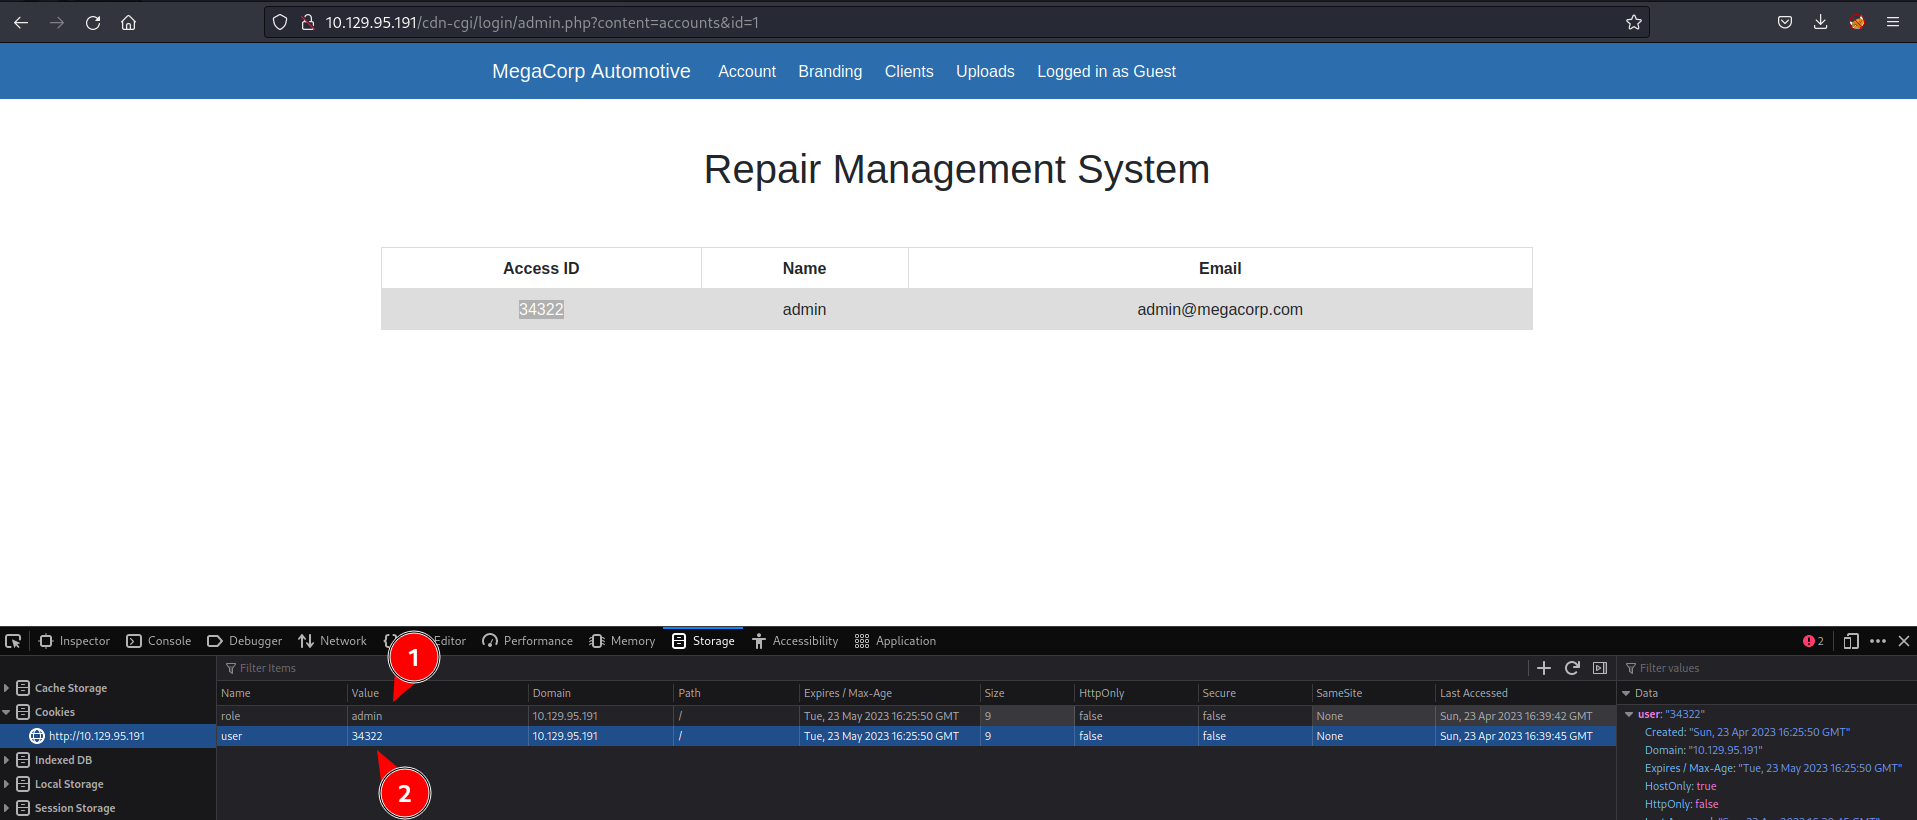Click the browser Back arrow
This screenshot has width=1917, height=820.
pos(21,22)
